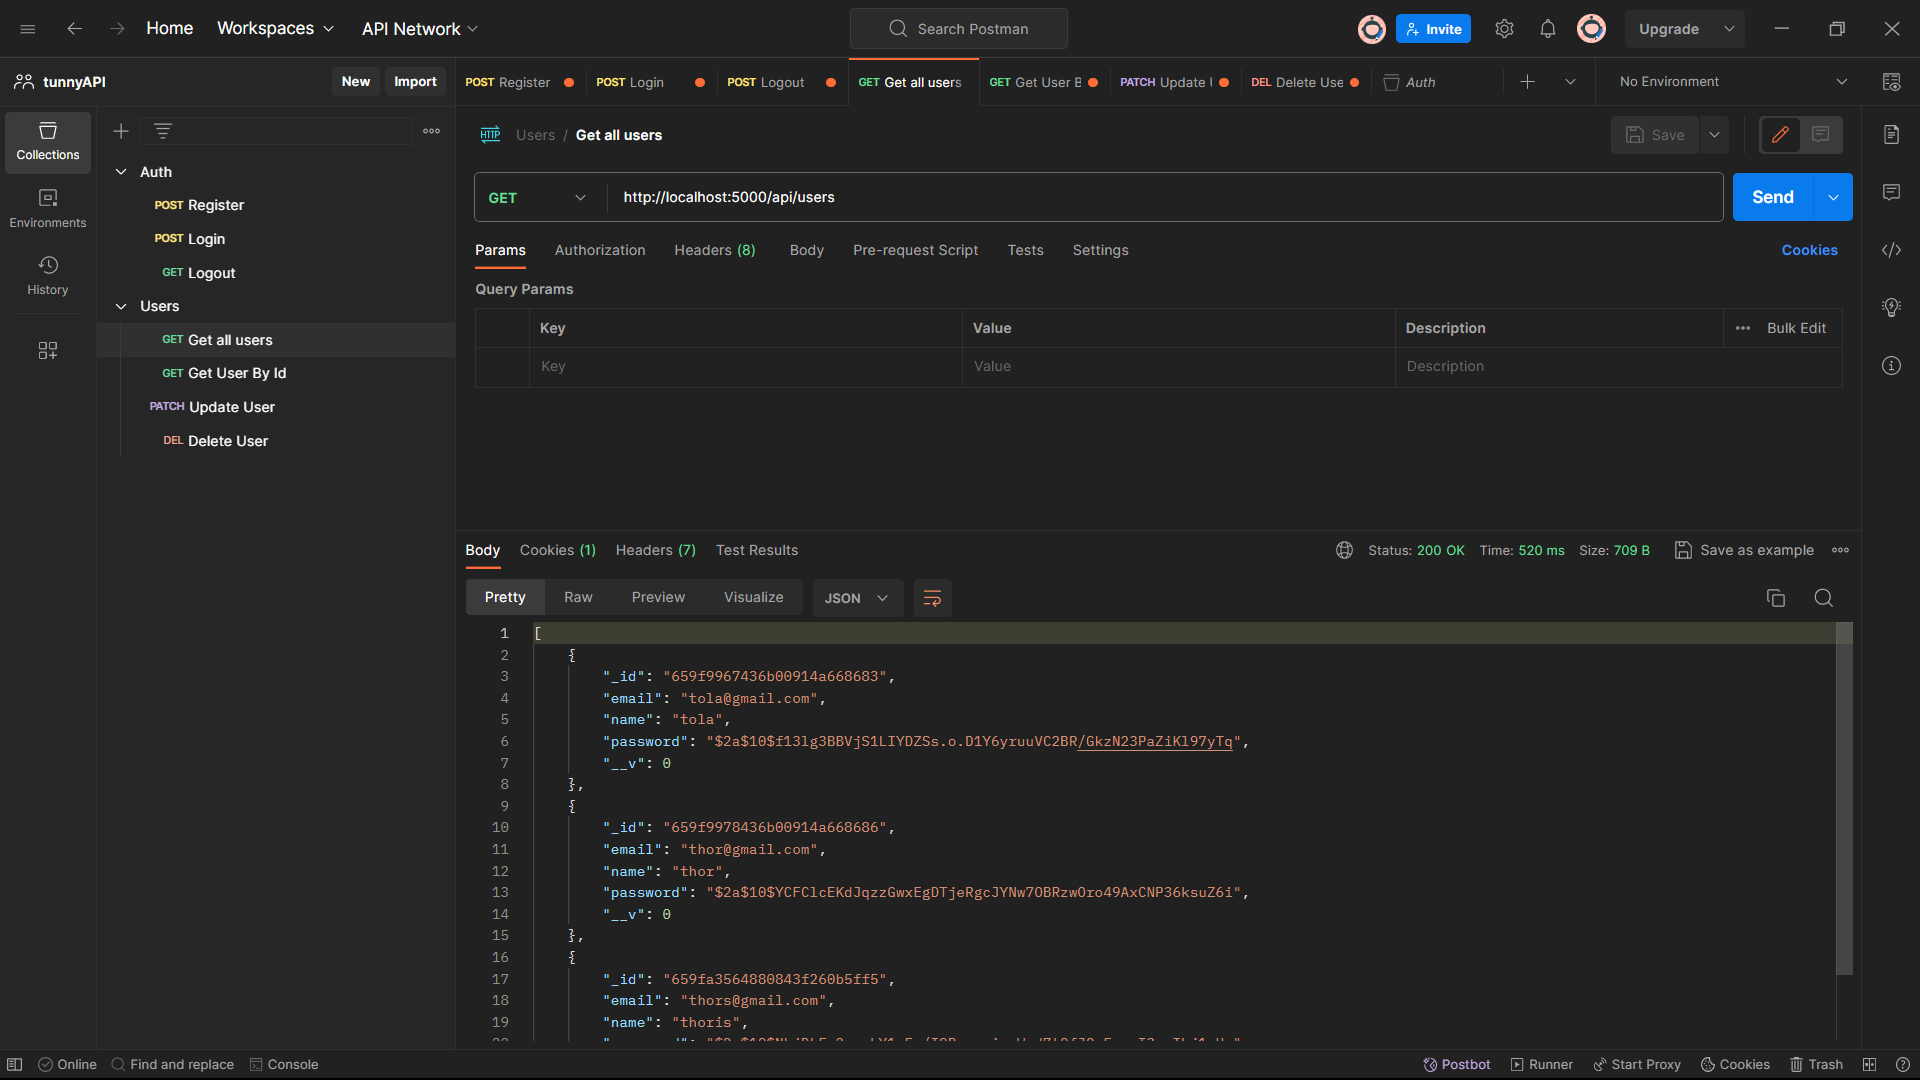The width and height of the screenshot is (1920, 1080).
Task: Click the response vertical scrollbar
Action: click(1844, 798)
